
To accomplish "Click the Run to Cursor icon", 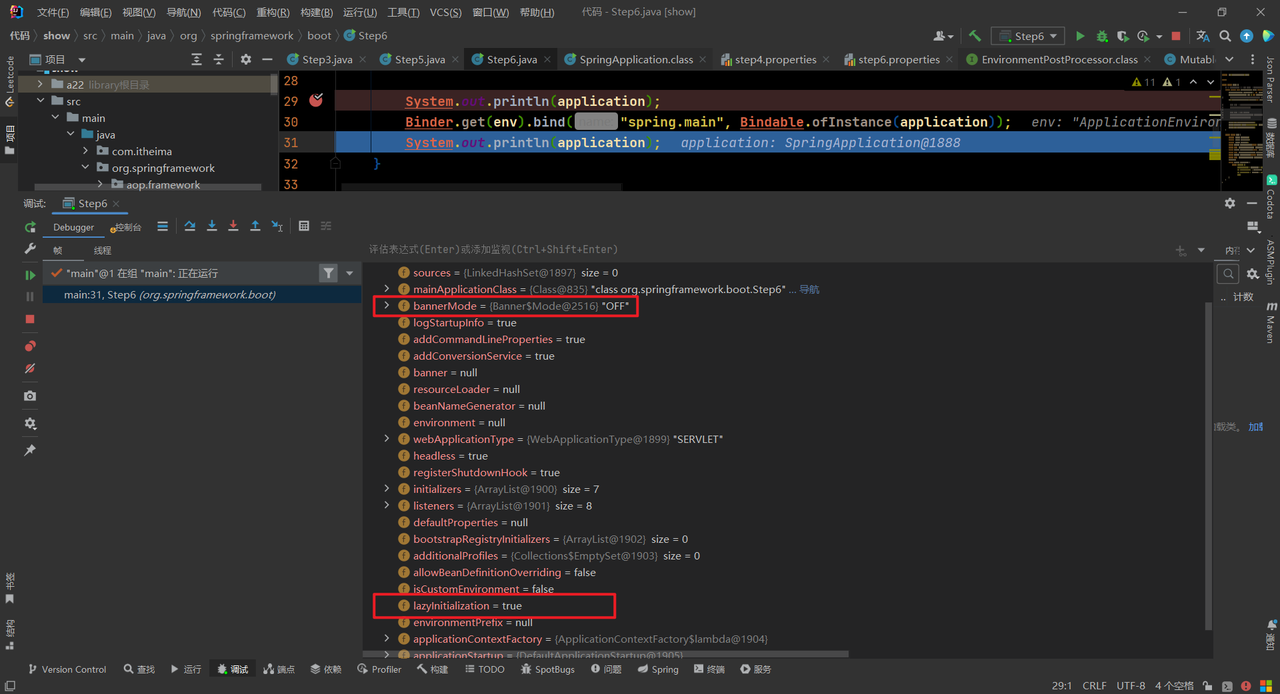I will (277, 227).
